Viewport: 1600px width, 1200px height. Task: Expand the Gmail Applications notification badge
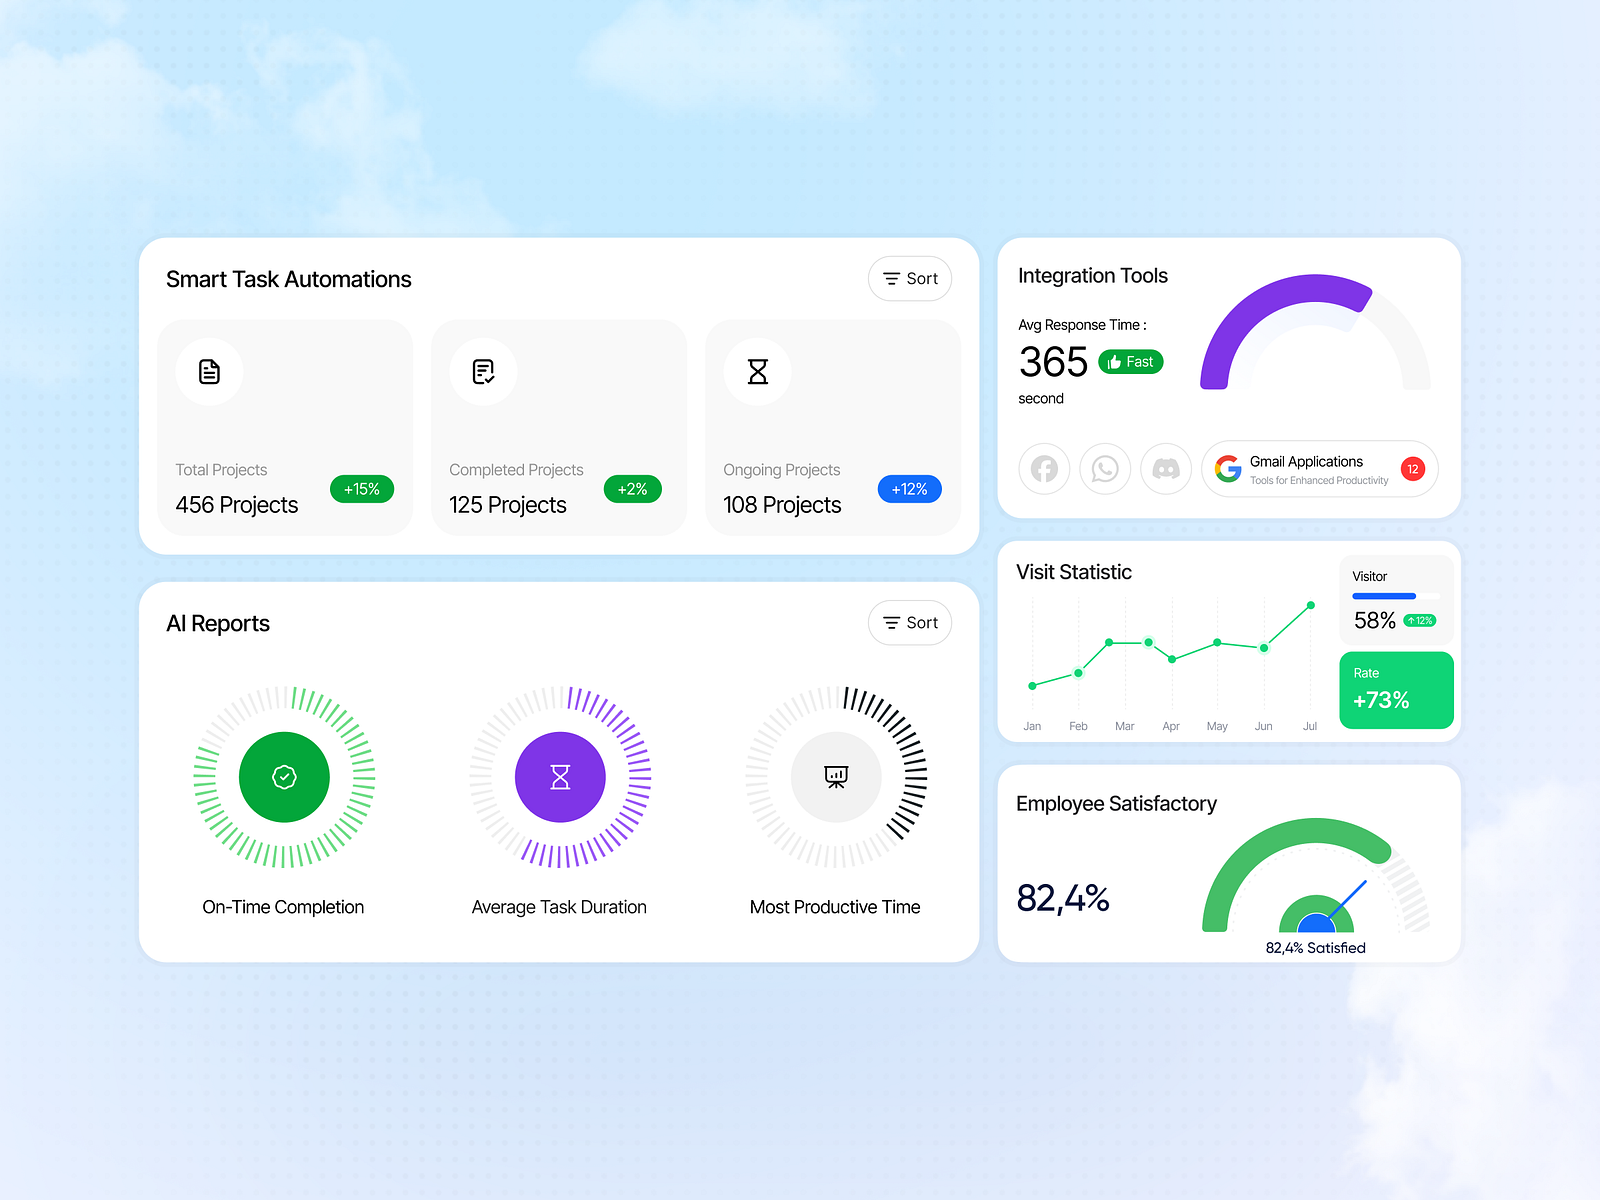[1414, 469]
